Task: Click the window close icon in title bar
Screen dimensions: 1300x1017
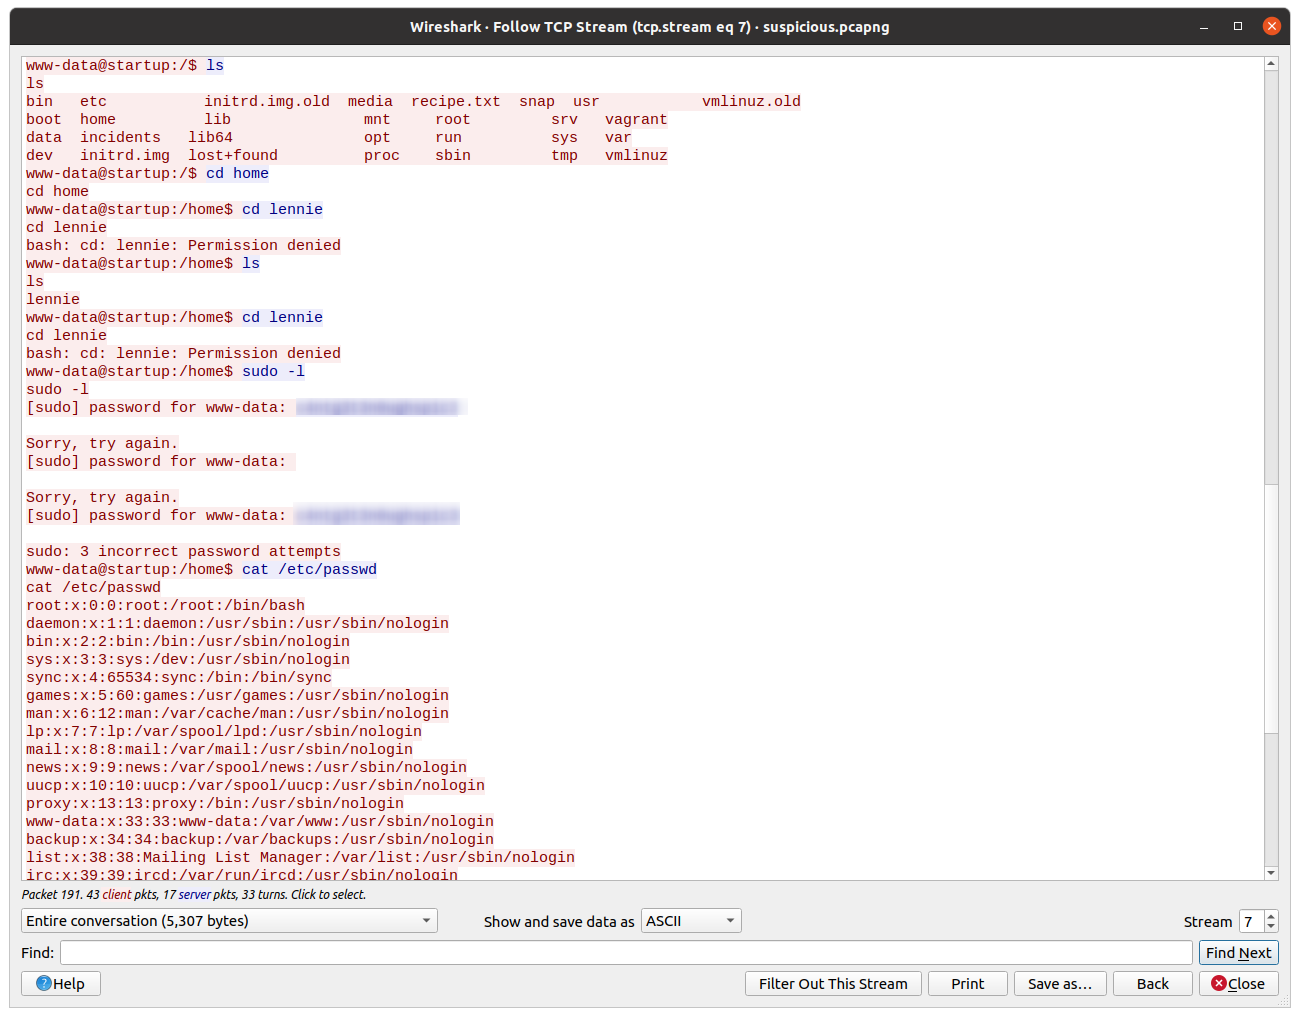Action: 1271,26
